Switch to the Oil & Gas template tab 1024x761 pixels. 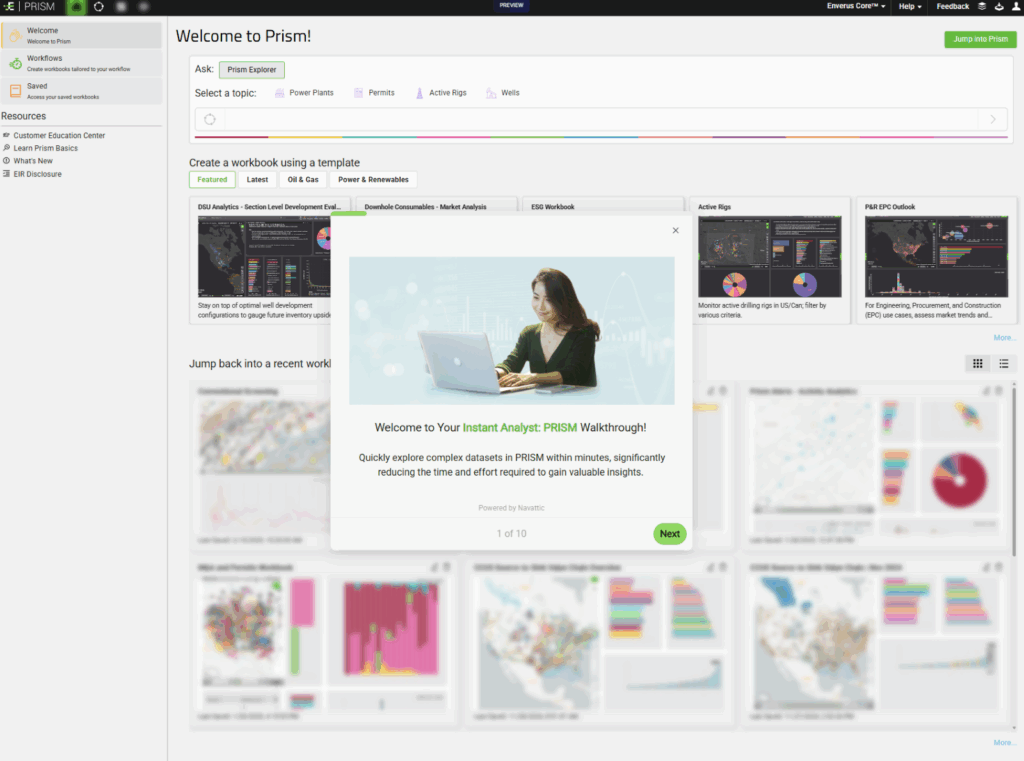click(x=303, y=180)
